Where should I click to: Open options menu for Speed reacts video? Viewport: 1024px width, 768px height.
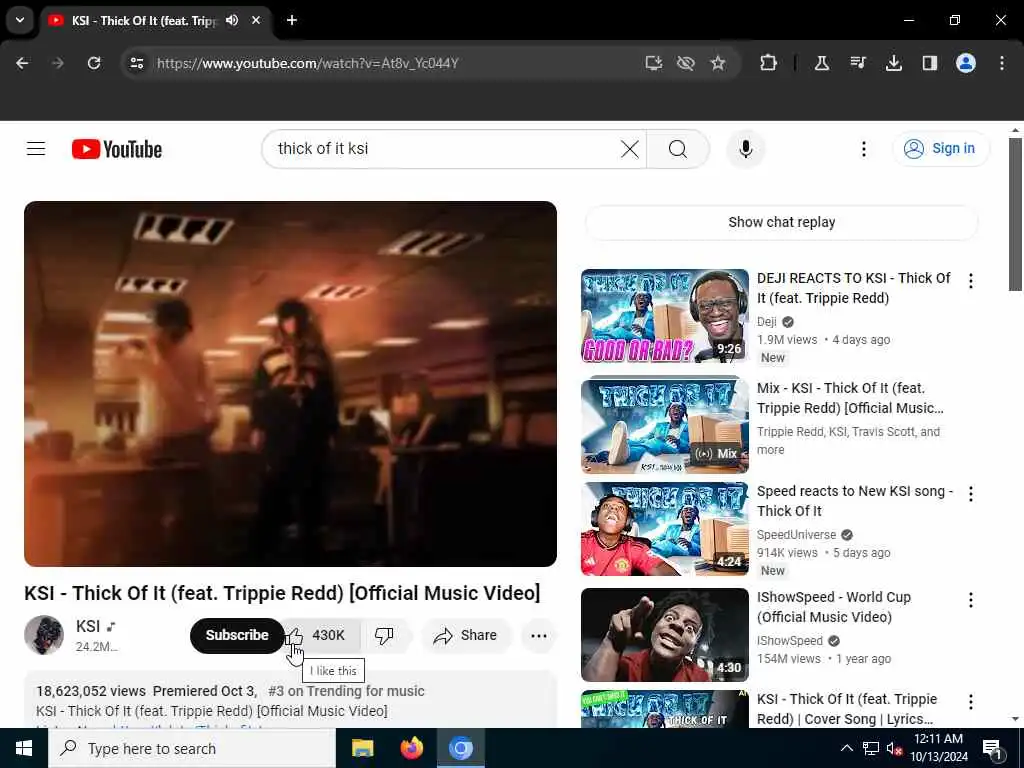970,494
